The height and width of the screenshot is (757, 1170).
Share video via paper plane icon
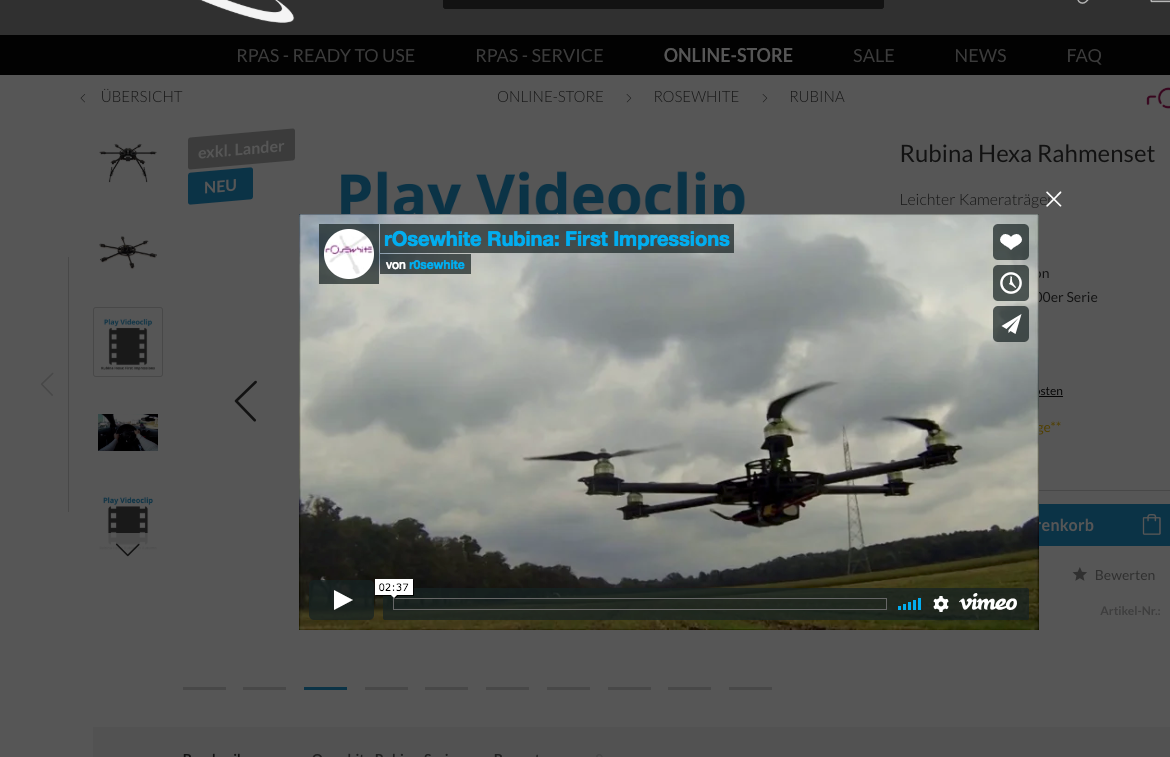click(x=1010, y=324)
